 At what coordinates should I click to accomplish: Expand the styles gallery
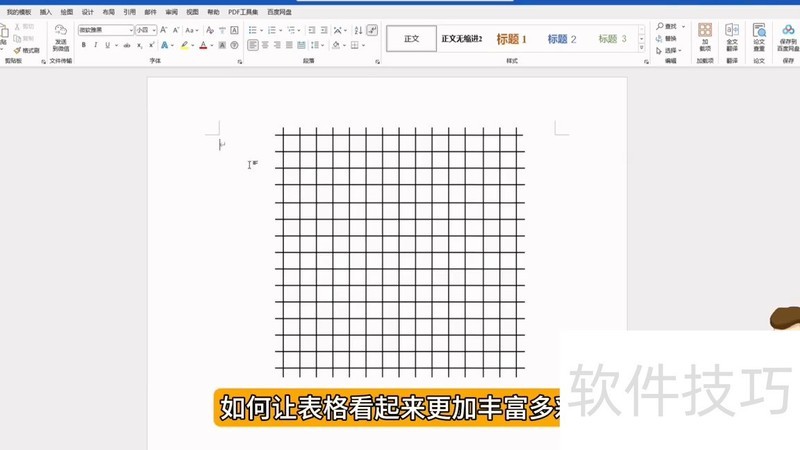(641, 48)
